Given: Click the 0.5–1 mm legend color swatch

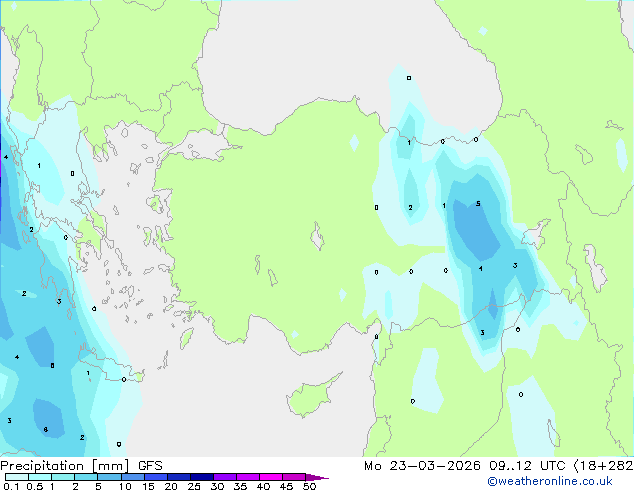Looking at the screenshot, I should tap(40, 477).
